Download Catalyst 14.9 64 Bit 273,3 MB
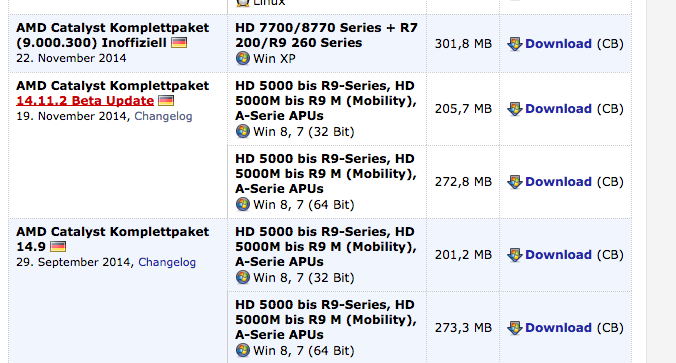 (558, 328)
